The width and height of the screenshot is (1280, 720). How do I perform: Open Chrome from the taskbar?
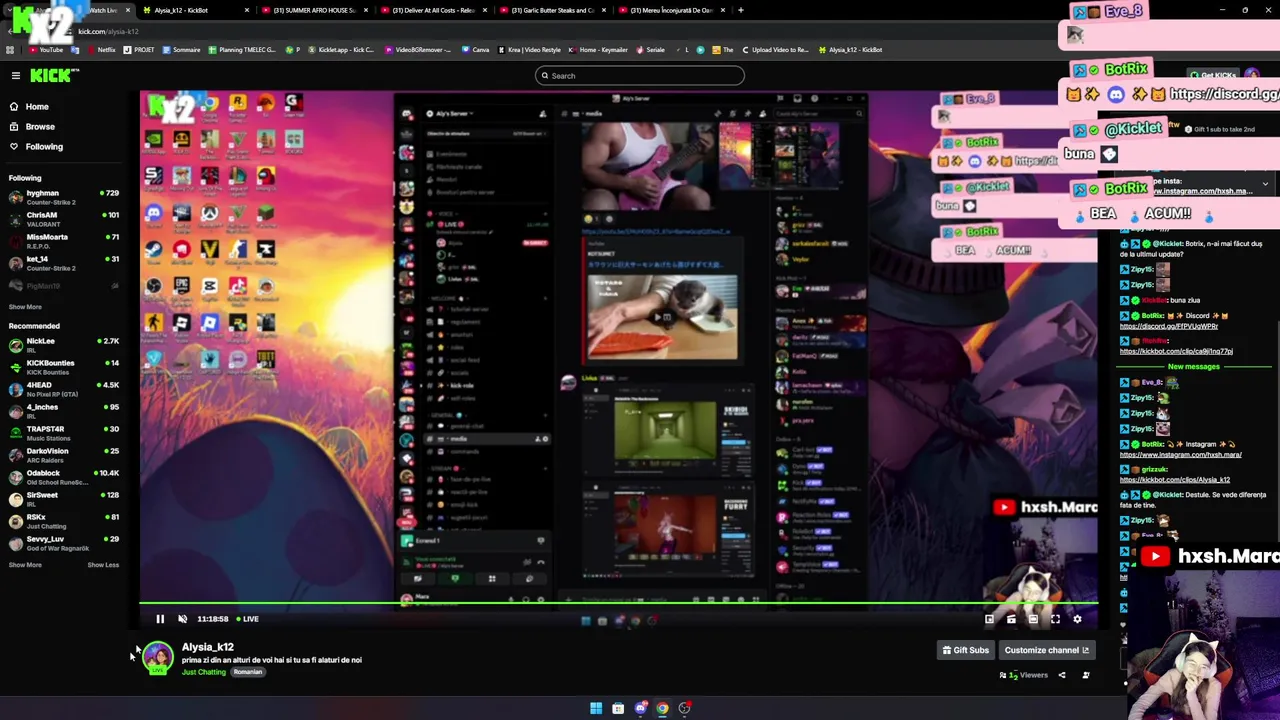click(663, 708)
